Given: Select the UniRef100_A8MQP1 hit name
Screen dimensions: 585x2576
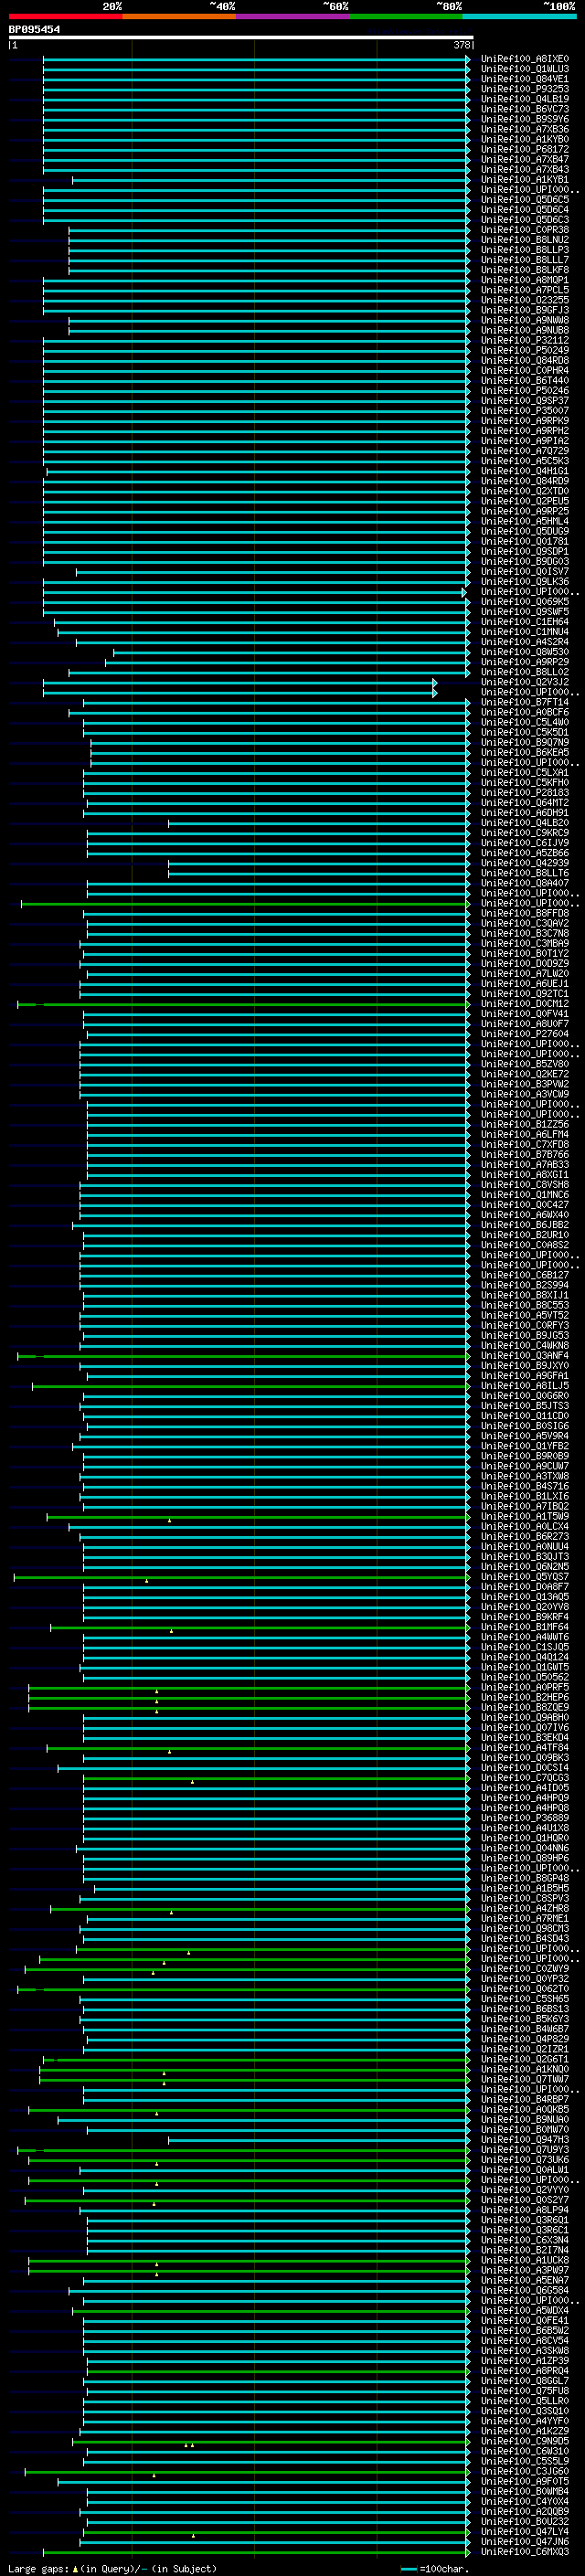Looking at the screenshot, I should (x=524, y=280).
